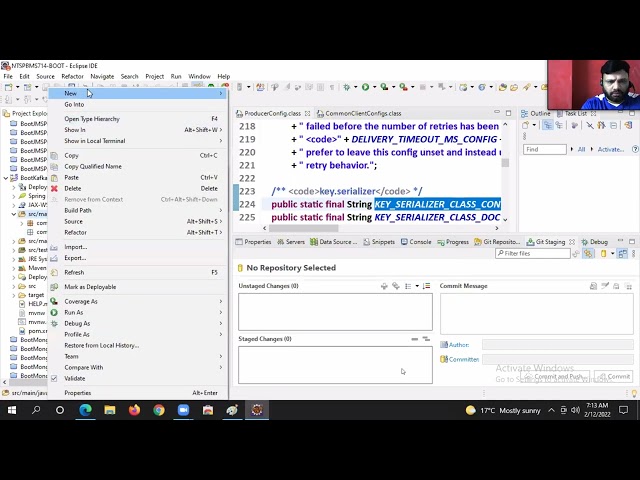Image resolution: width=640 pixels, height=480 pixels.
Task: Expand the target folder tree node
Action: [x=13, y=295]
